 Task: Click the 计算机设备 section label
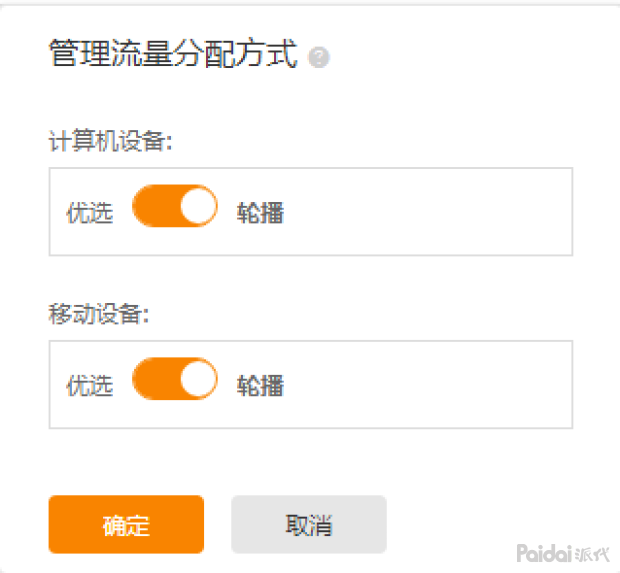tap(110, 142)
